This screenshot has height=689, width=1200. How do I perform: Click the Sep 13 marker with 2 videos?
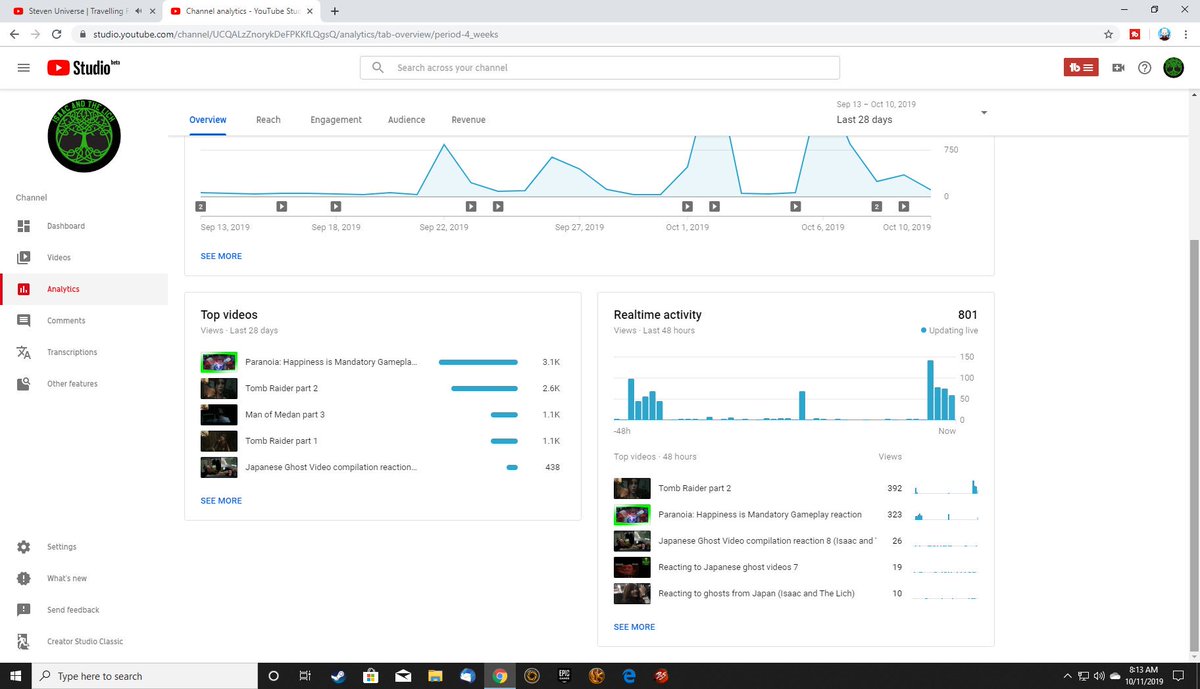tap(201, 206)
